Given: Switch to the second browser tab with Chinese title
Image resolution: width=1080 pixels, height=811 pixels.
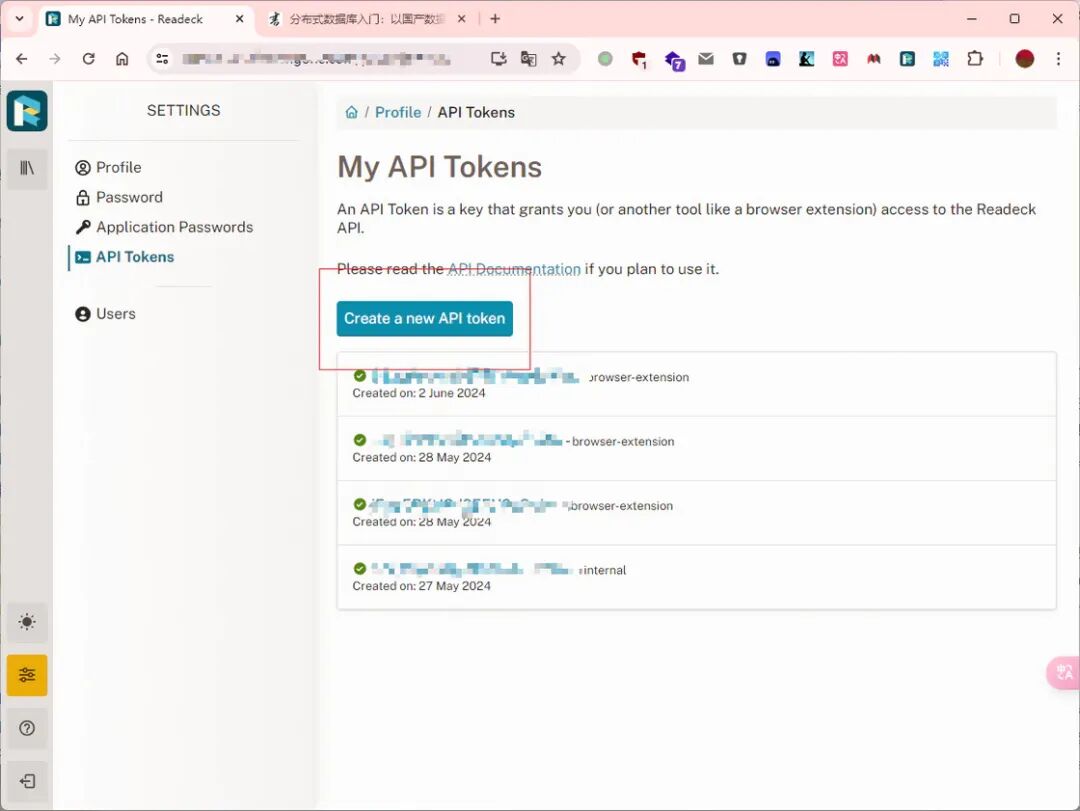Looking at the screenshot, I should [368, 19].
